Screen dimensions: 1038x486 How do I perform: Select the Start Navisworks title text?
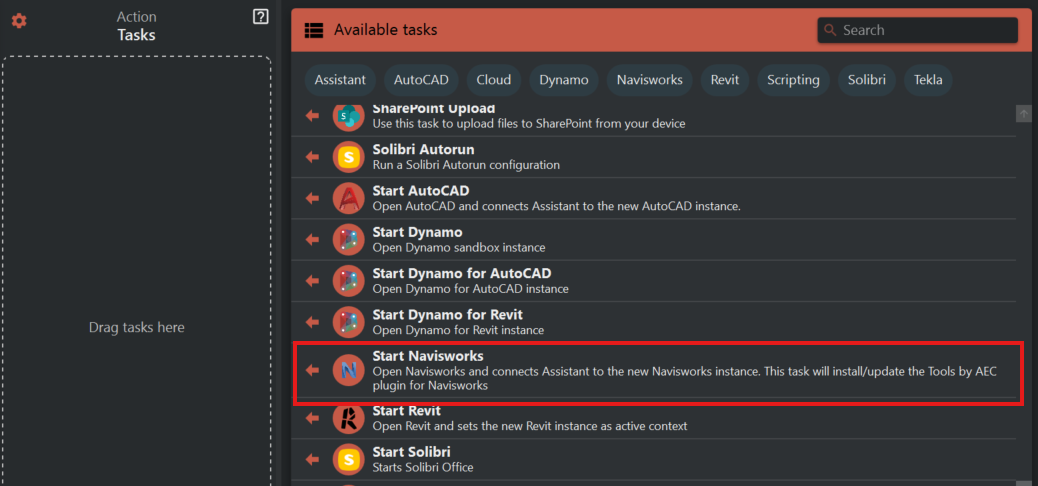click(428, 356)
